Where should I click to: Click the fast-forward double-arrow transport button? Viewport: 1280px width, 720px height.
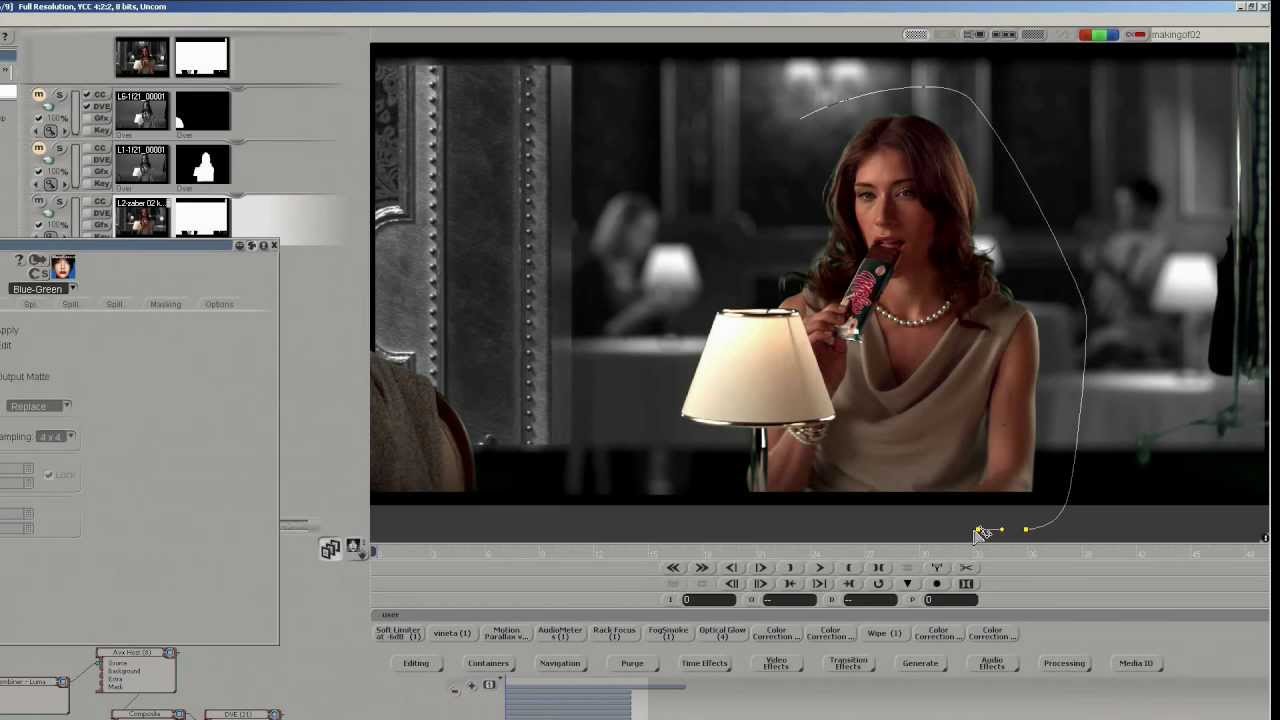[x=702, y=568]
